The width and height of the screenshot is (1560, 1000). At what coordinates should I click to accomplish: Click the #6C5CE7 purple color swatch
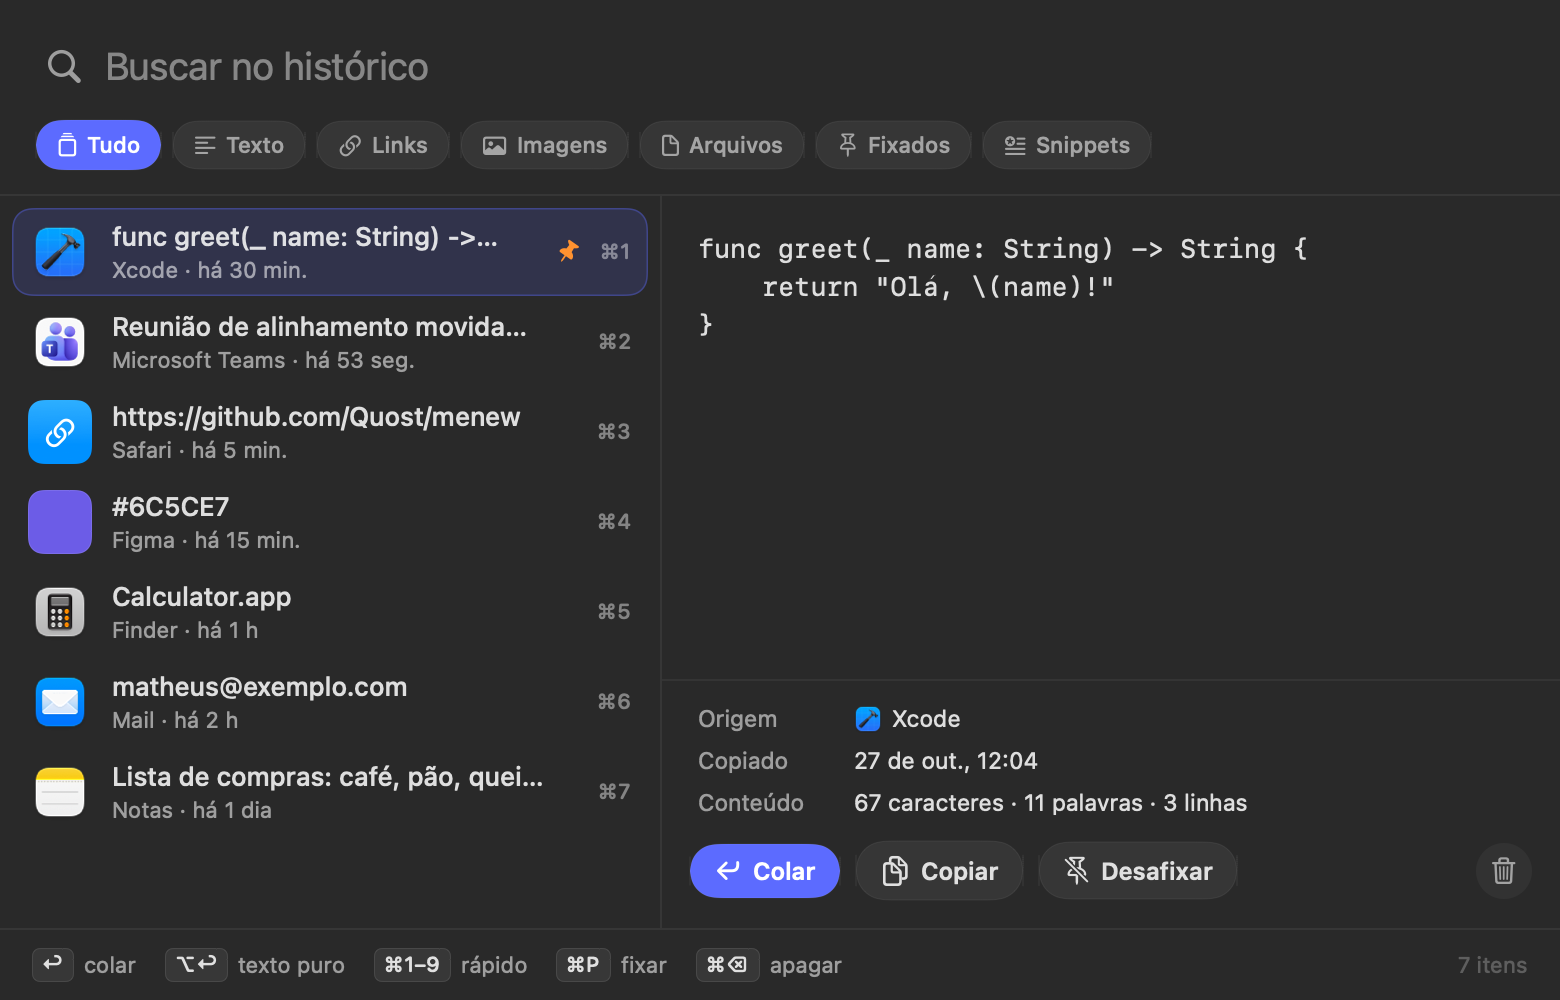[x=60, y=522]
